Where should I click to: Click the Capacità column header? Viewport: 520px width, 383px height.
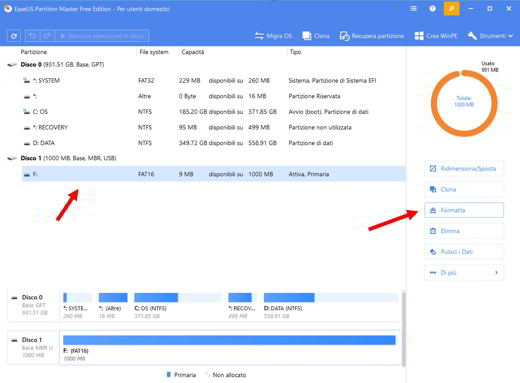[x=193, y=52]
